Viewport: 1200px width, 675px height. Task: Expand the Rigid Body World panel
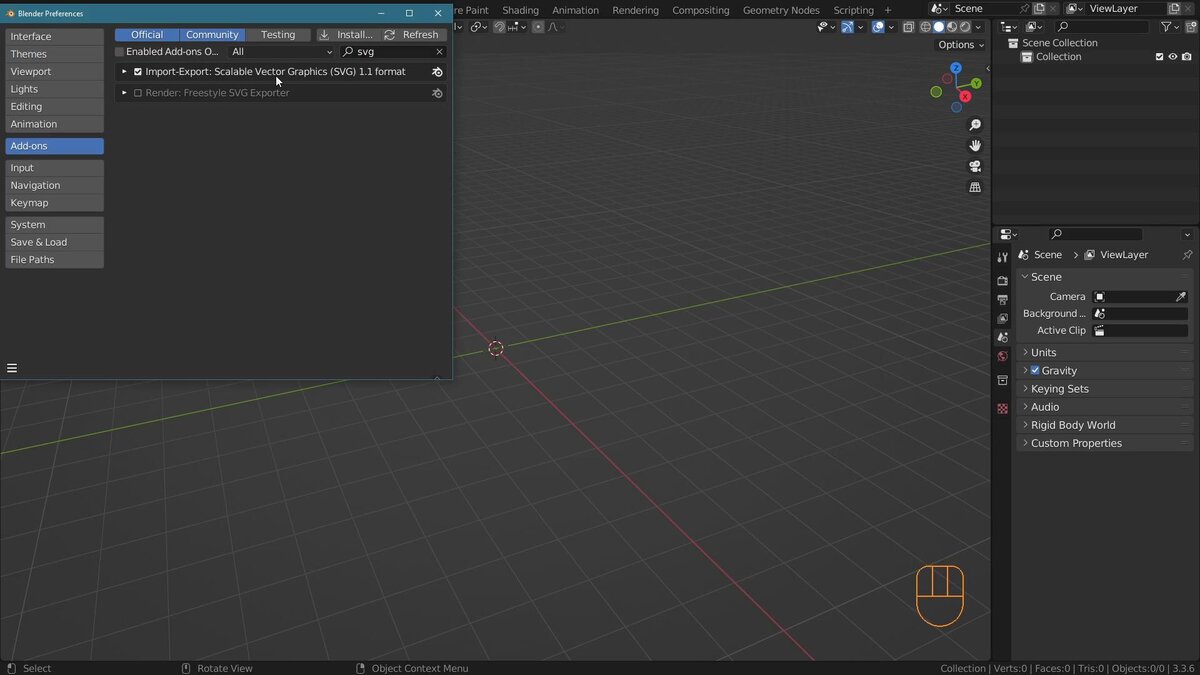[1105, 425]
